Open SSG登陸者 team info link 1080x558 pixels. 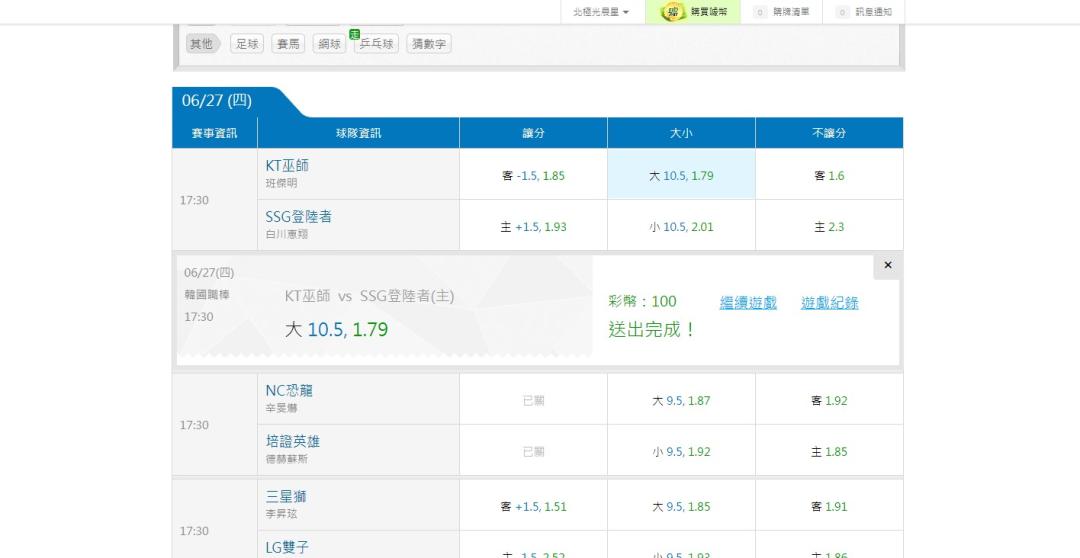click(x=298, y=216)
